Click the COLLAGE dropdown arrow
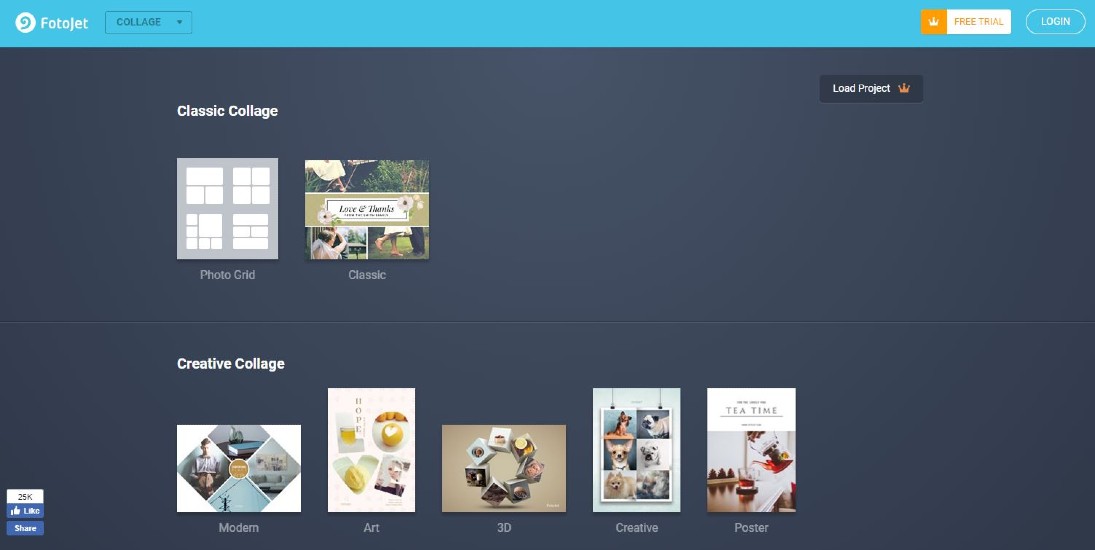Screen dimensions: 1095x550 [x=179, y=22]
